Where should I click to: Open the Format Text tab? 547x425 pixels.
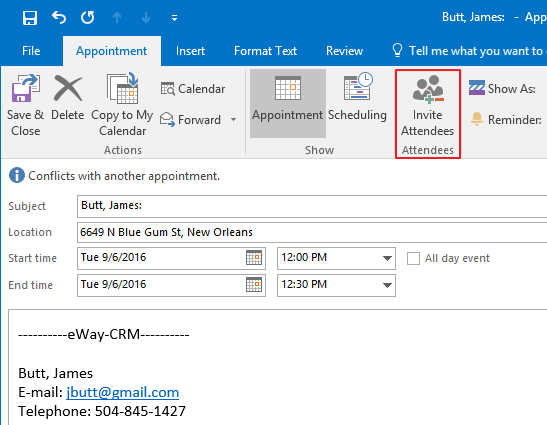coord(265,51)
